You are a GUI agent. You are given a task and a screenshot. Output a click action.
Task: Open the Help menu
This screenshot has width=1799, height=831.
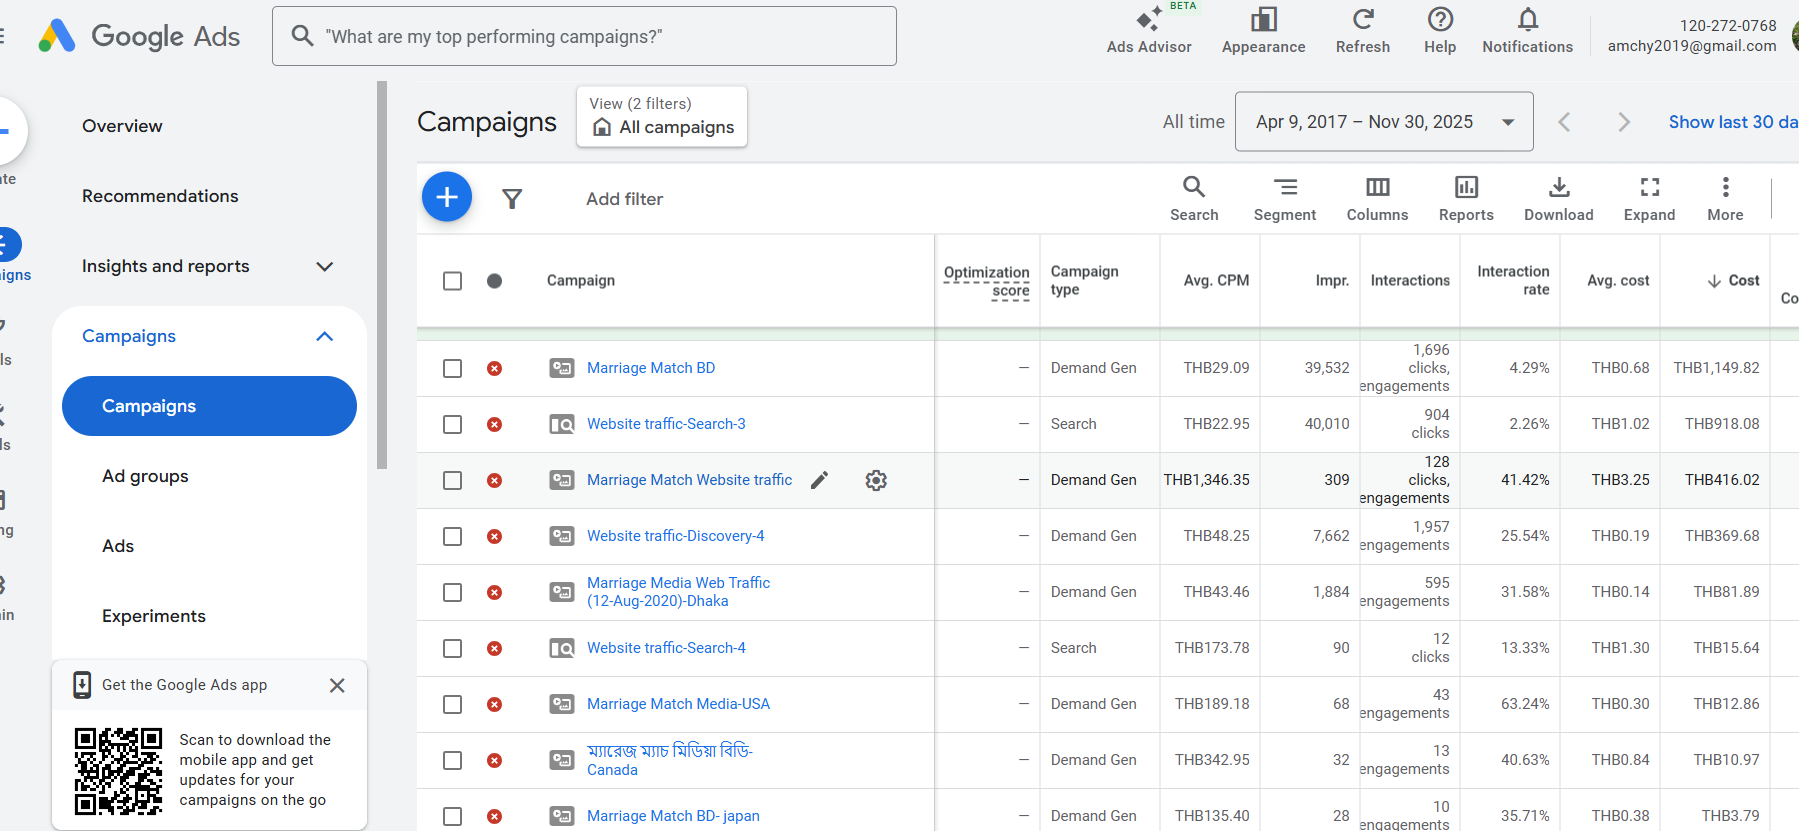(1440, 31)
